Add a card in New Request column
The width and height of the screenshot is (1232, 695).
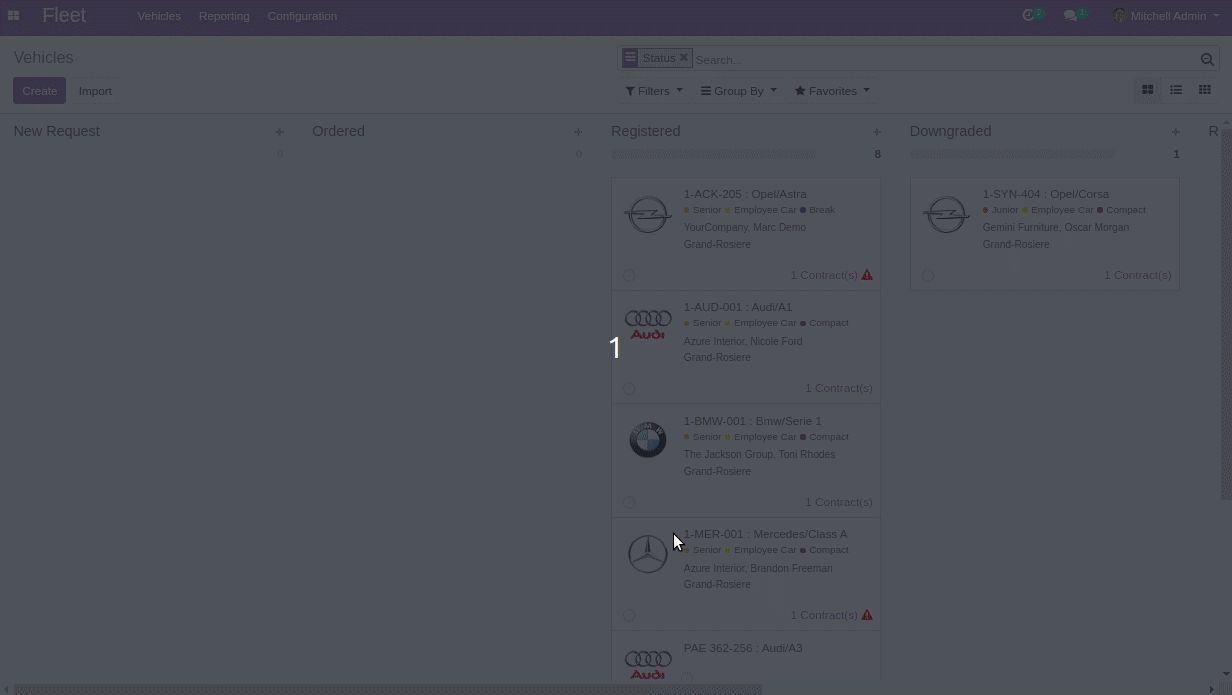279,132
